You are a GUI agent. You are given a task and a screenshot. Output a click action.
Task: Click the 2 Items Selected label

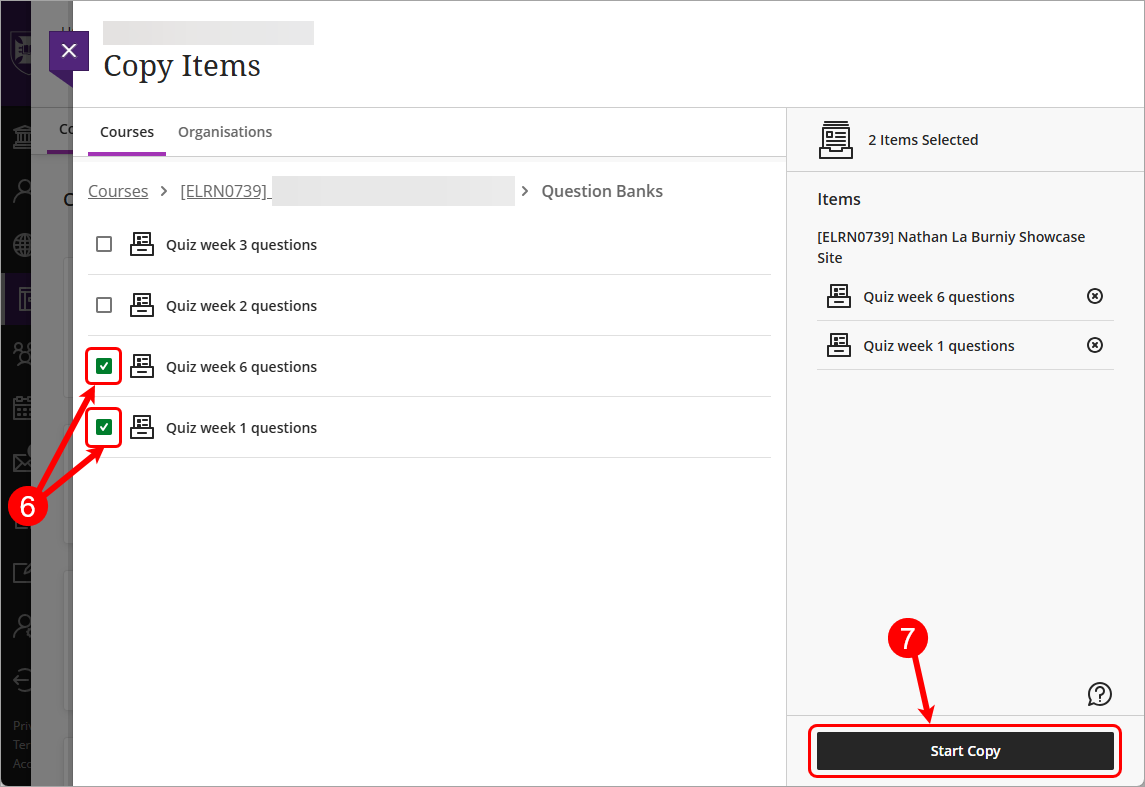pos(923,140)
